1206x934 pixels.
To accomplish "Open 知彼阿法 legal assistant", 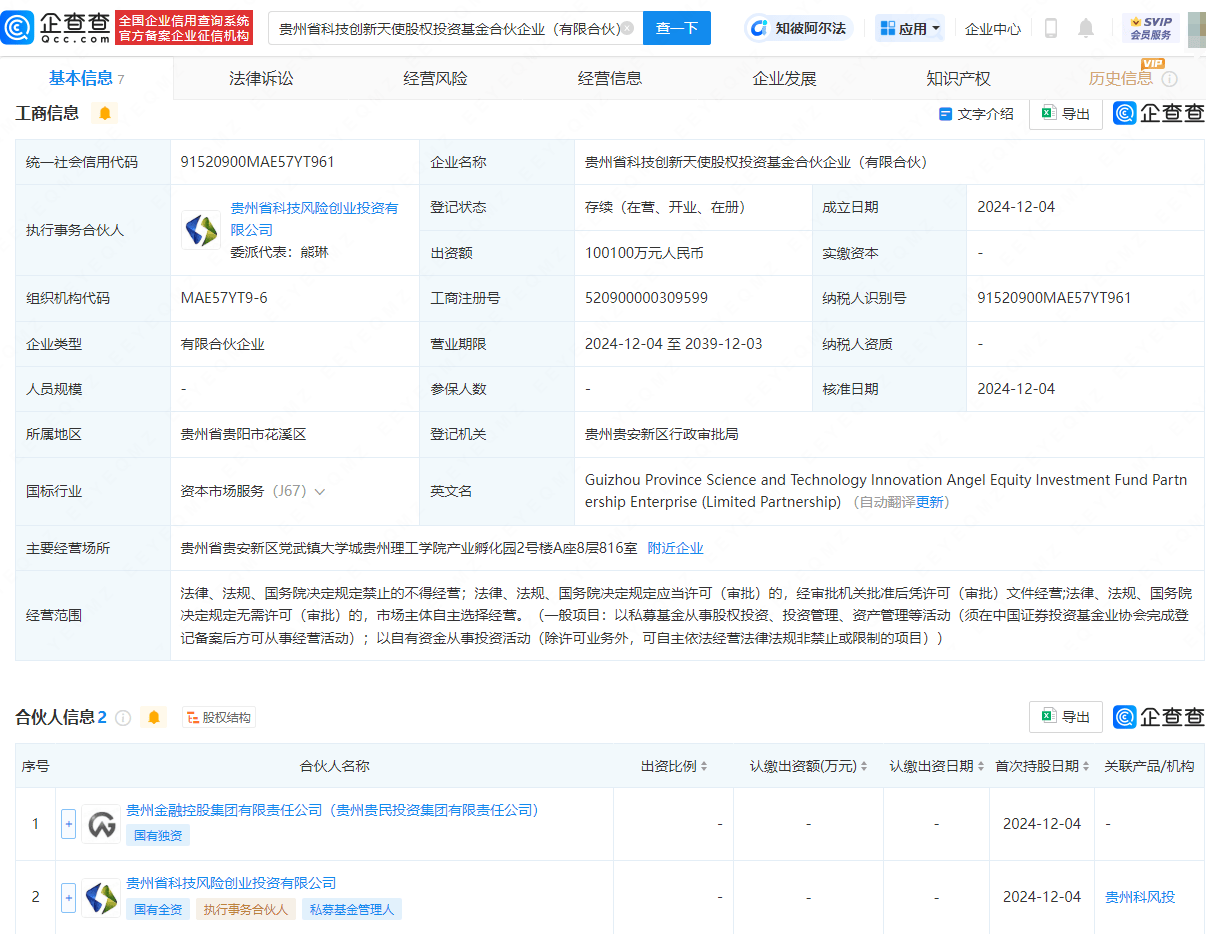I will (x=798, y=28).
